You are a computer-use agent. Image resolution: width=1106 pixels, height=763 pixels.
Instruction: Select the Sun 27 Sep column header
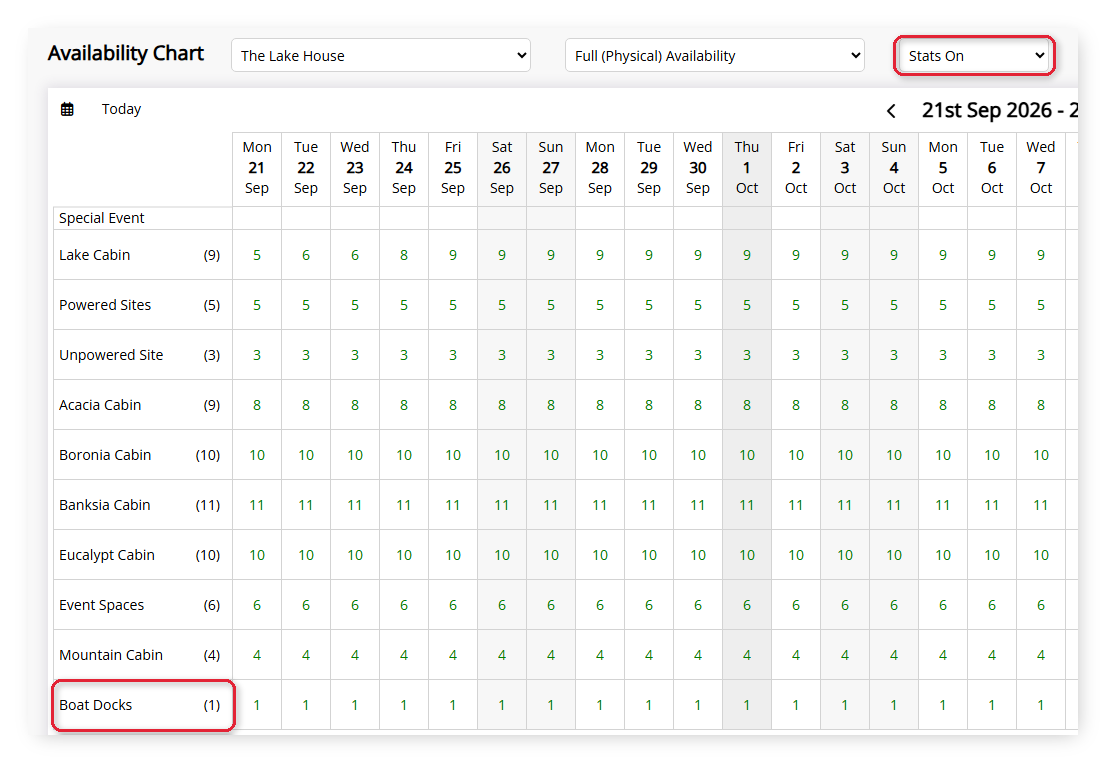tap(551, 168)
